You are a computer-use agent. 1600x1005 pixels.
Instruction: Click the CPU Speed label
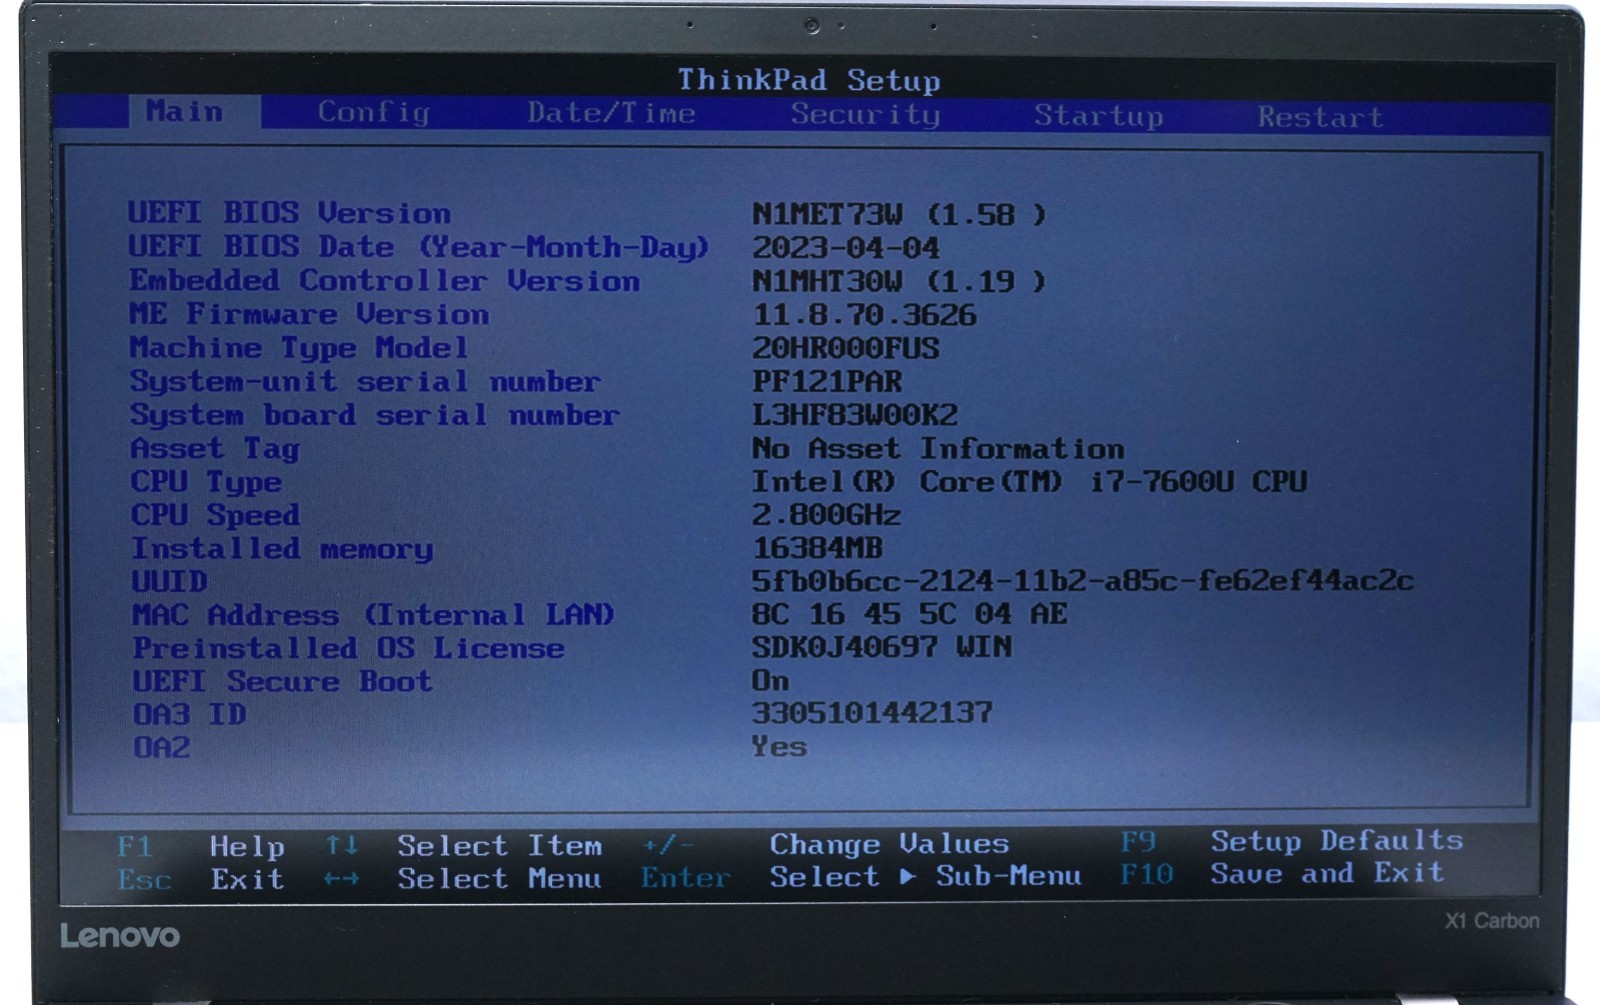(x=215, y=515)
